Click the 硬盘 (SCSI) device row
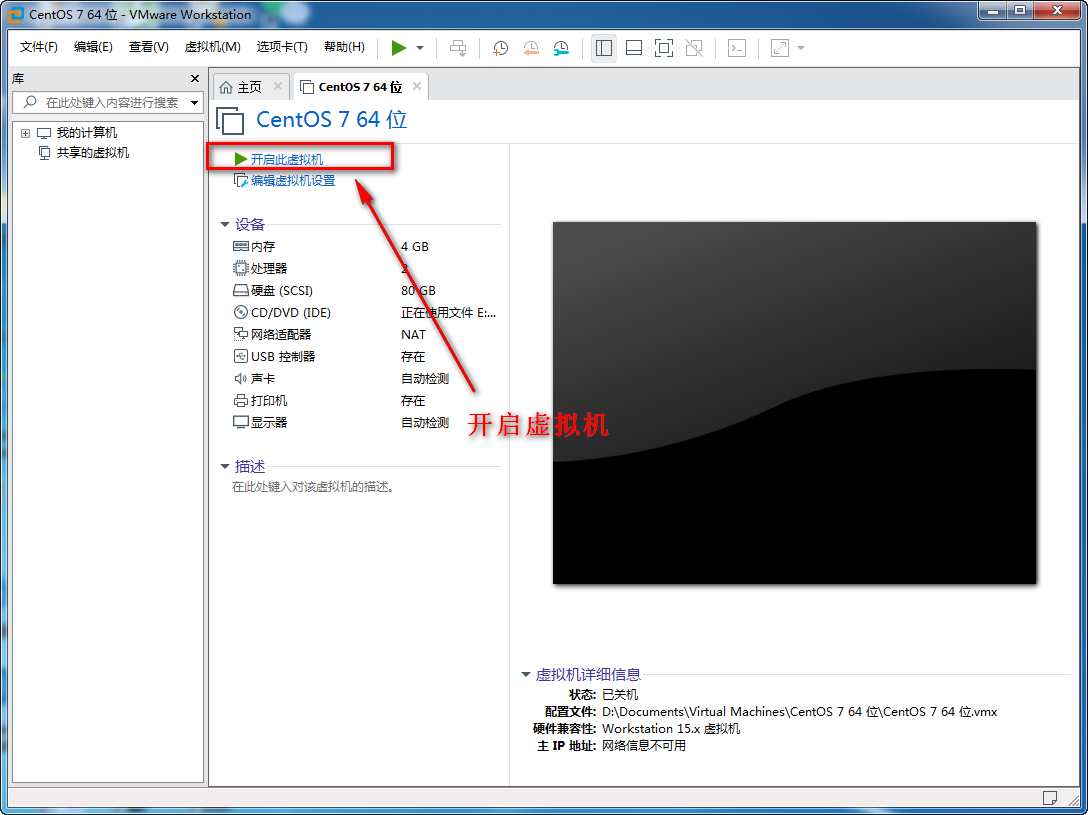The height and width of the screenshot is (815, 1088). pyautogui.click(x=364, y=291)
